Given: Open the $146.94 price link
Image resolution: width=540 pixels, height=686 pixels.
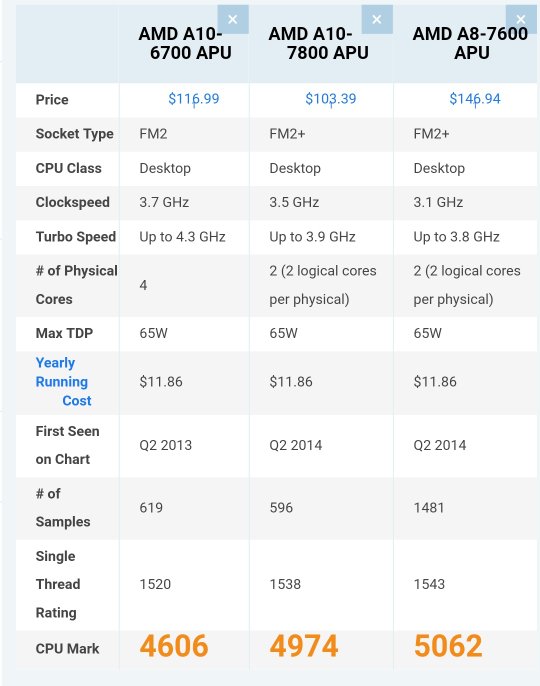Looking at the screenshot, I should point(475,99).
